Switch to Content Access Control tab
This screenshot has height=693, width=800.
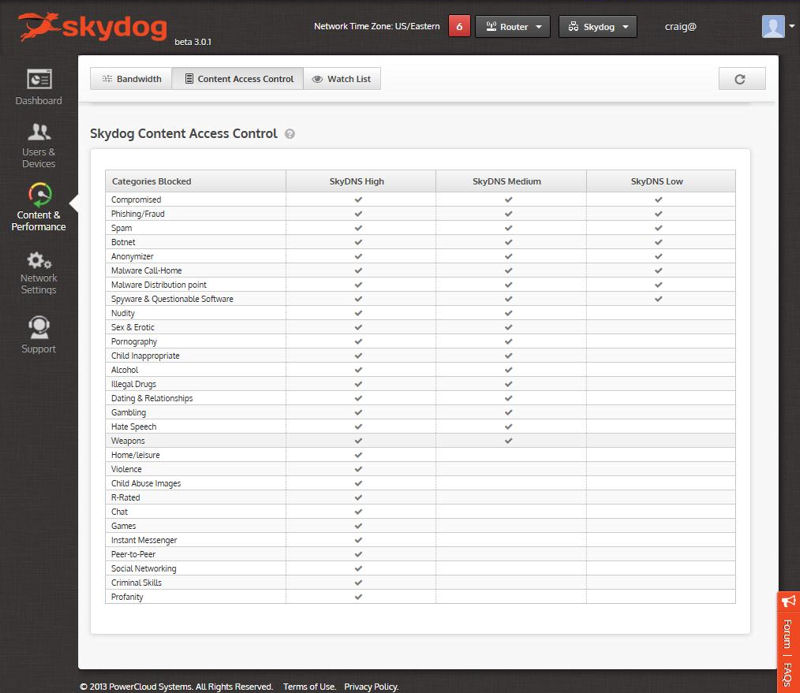[238, 79]
